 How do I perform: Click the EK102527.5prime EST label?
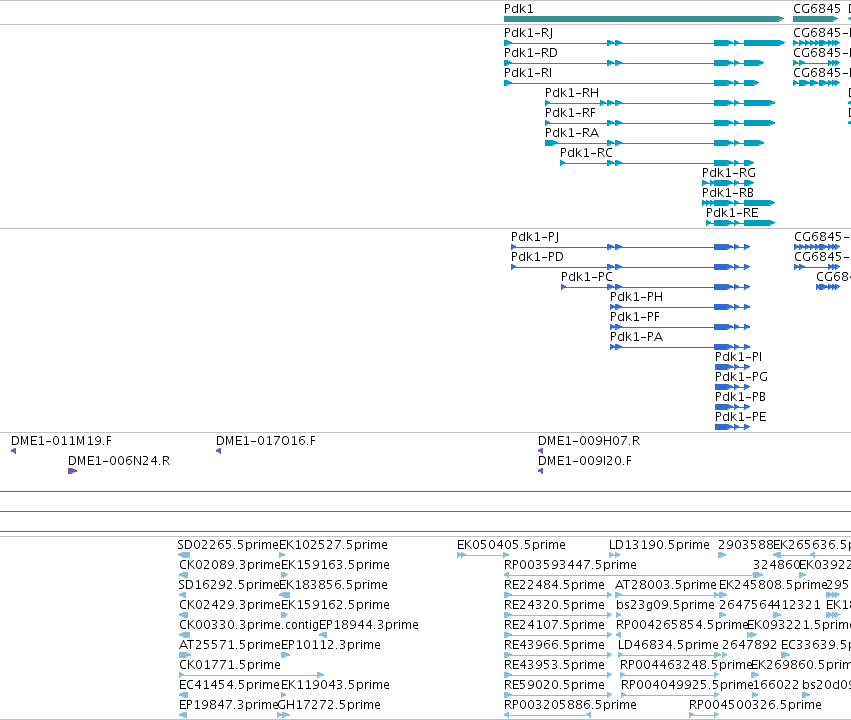click(x=334, y=545)
